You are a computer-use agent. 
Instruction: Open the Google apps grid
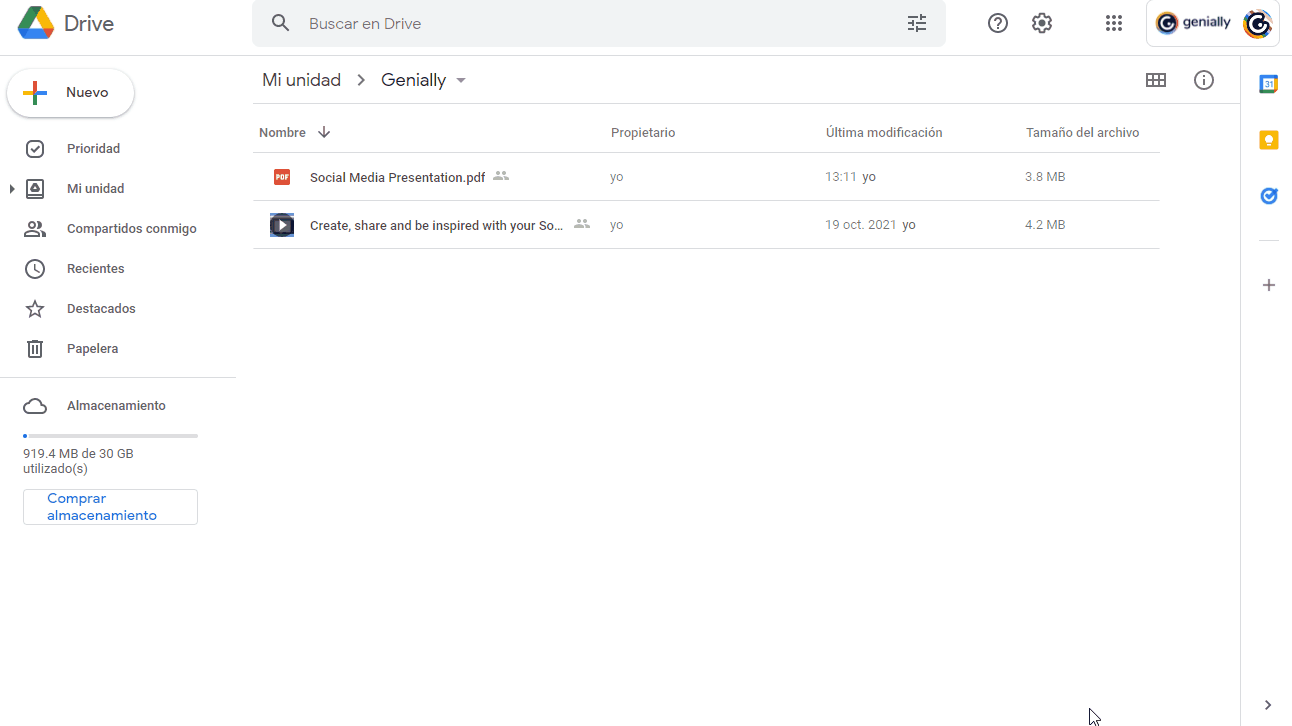[x=1114, y=23]
